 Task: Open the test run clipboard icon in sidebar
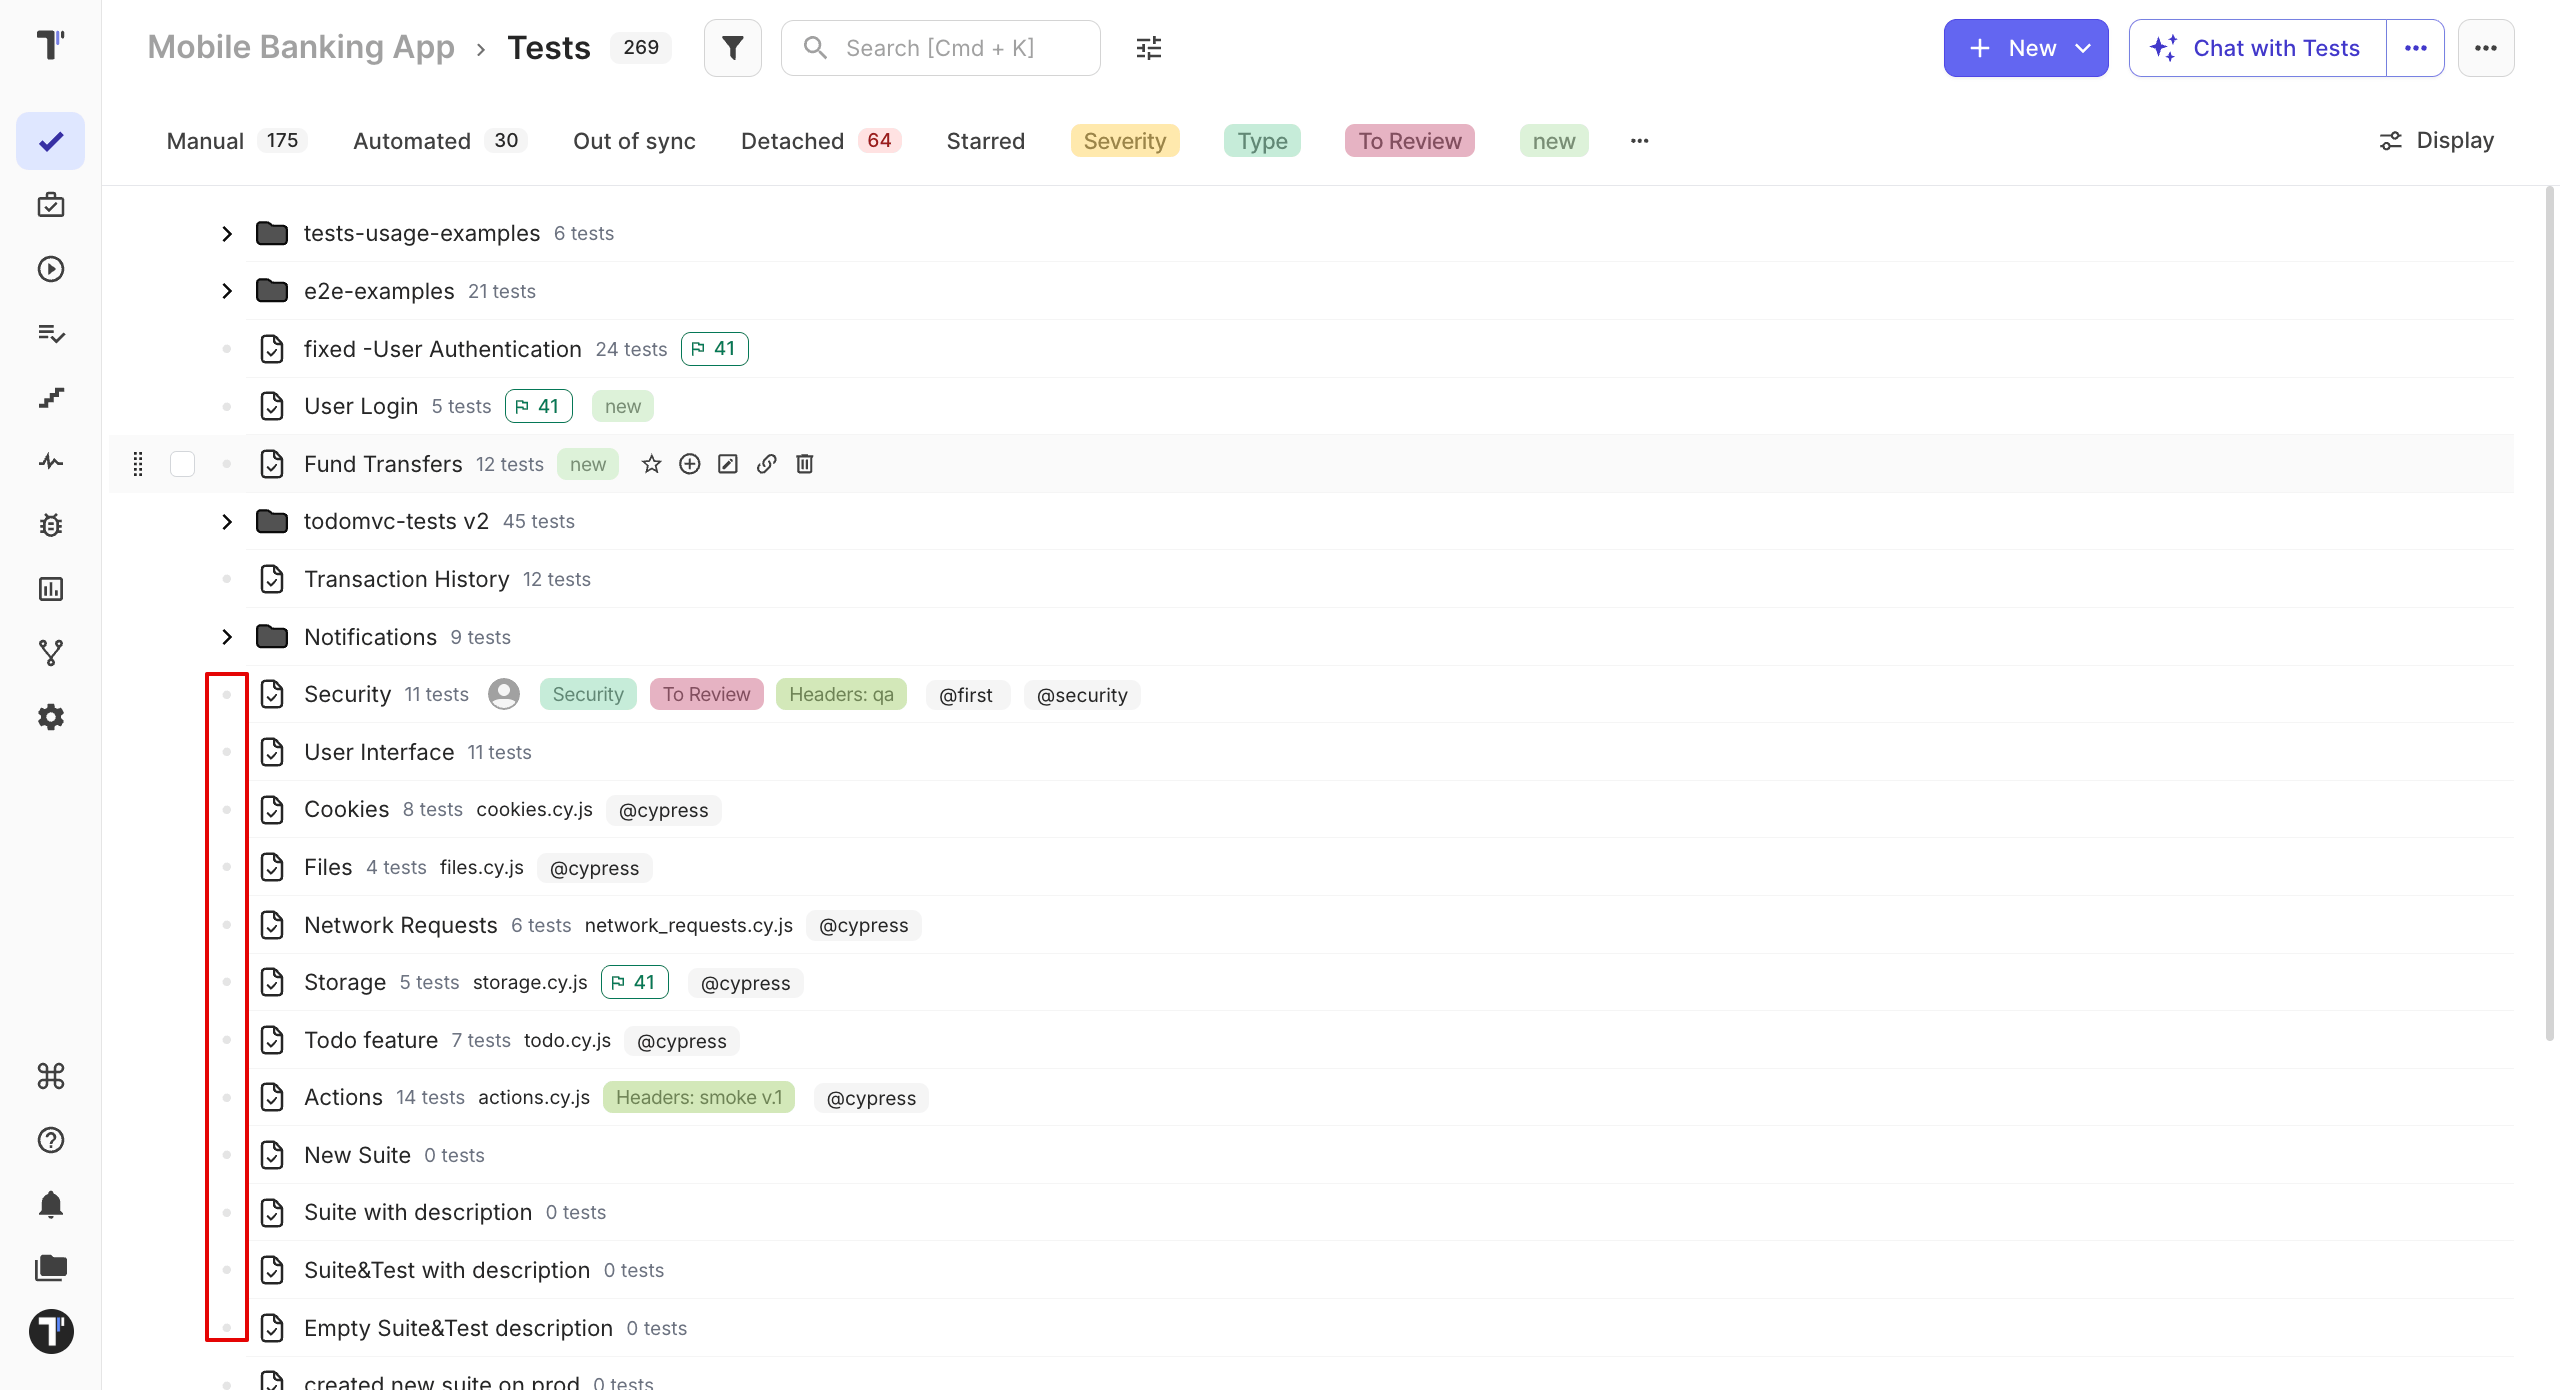[x=51, y=205]
